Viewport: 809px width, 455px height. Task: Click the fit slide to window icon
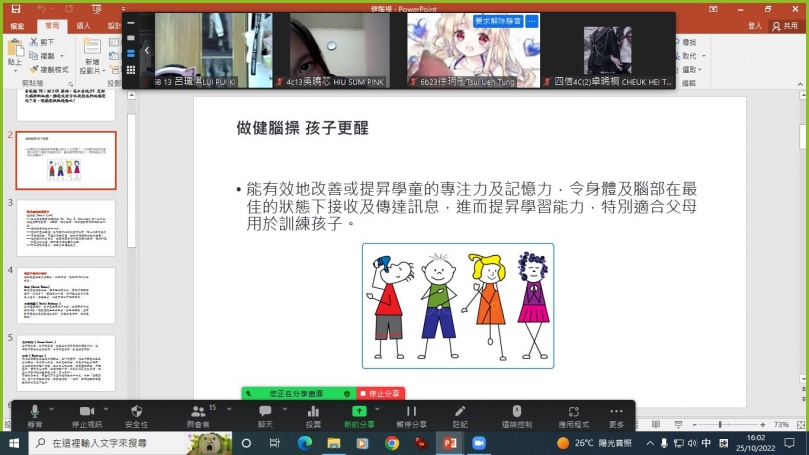pyautogui.click(x=801, y=425)
